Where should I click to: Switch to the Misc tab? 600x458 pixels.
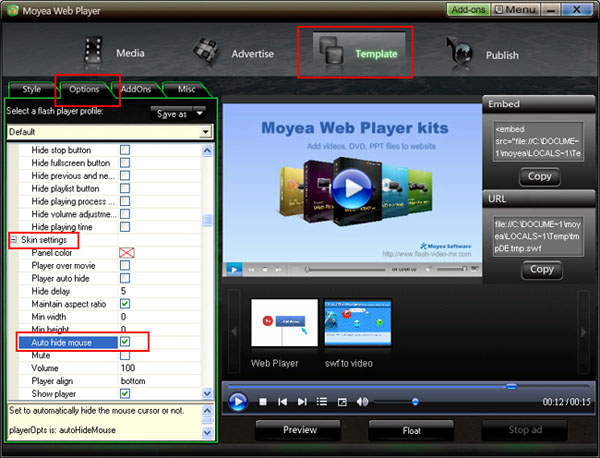click(186, 89)
